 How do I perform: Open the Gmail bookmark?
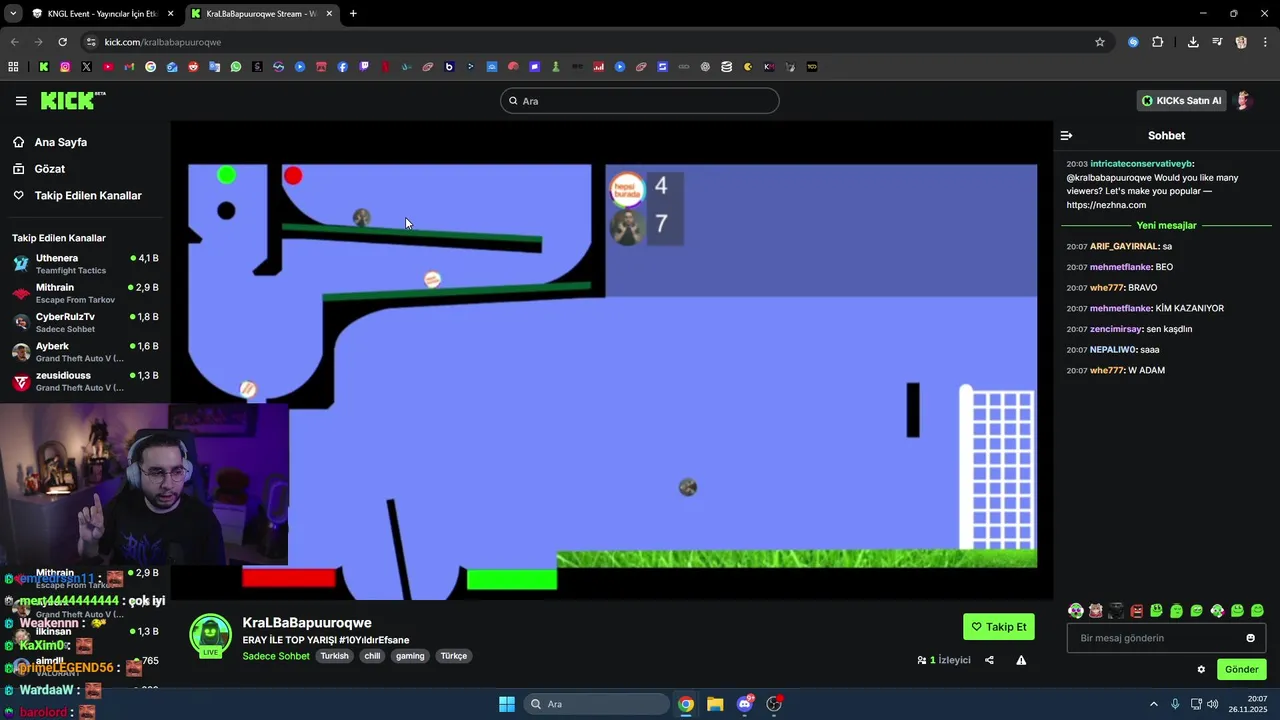[x=129, y=67]
